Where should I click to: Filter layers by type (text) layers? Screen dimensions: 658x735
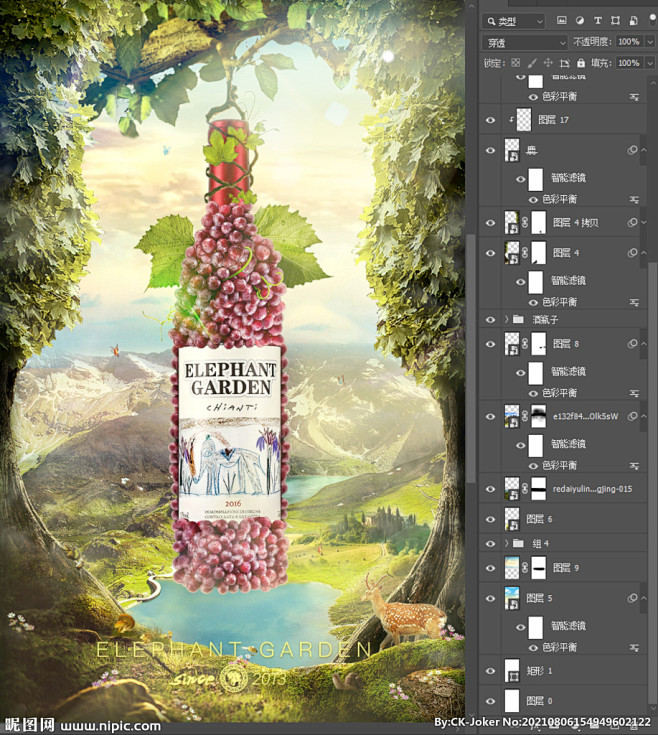click(x=598, y=21)
